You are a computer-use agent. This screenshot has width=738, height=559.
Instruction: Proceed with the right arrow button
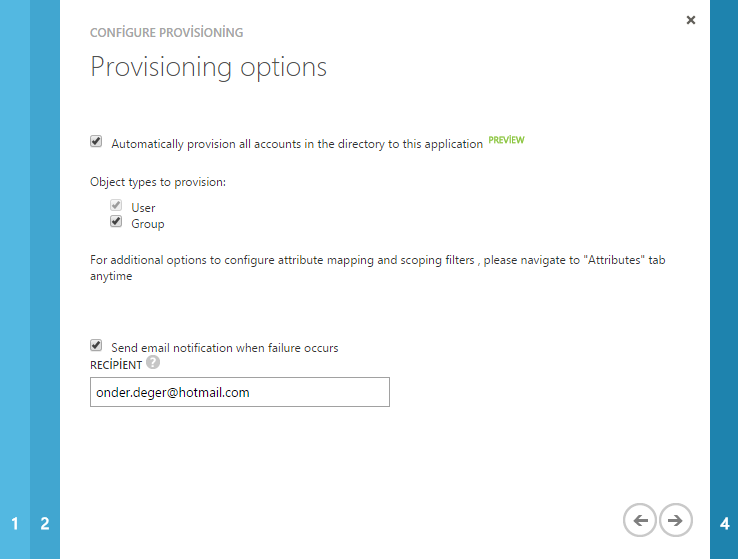676,519
